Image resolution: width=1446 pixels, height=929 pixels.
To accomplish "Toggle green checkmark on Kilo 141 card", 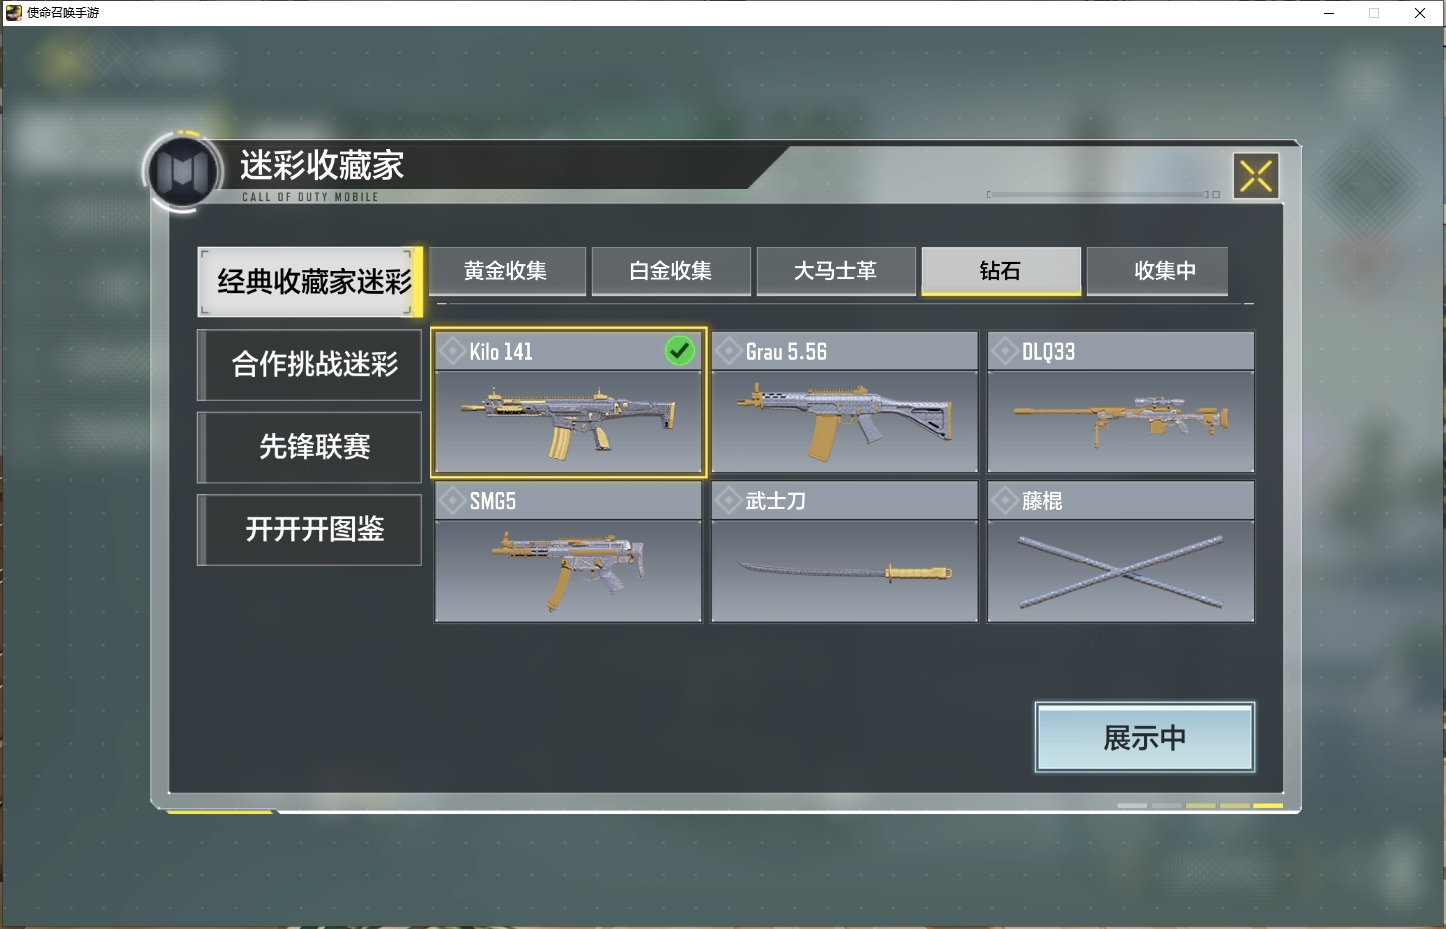I will coord(680,351).
